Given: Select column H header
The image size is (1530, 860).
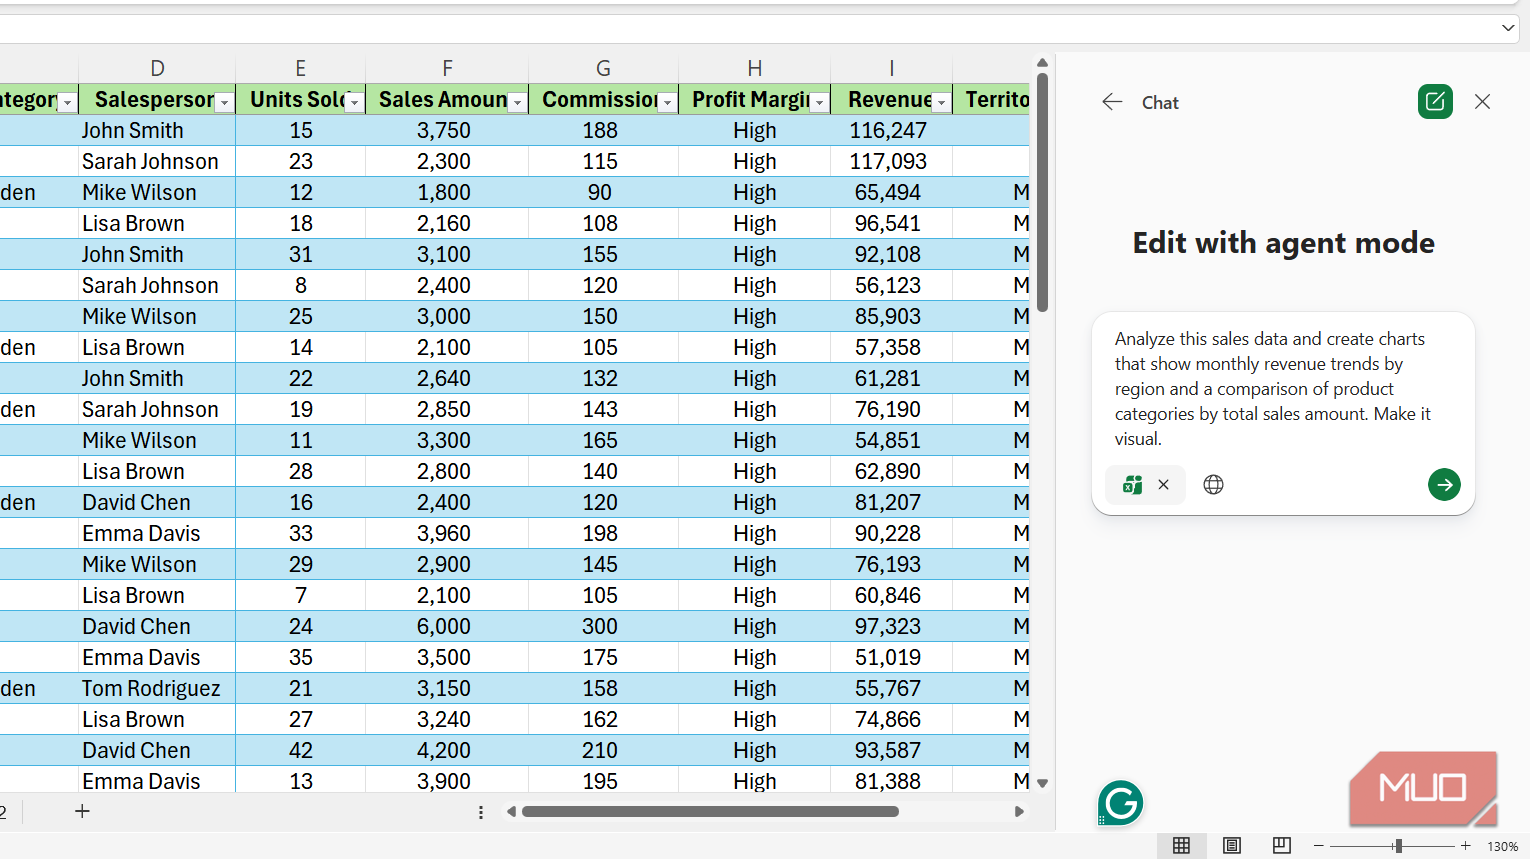Looking at the screenshot, I should pos(754,68).
